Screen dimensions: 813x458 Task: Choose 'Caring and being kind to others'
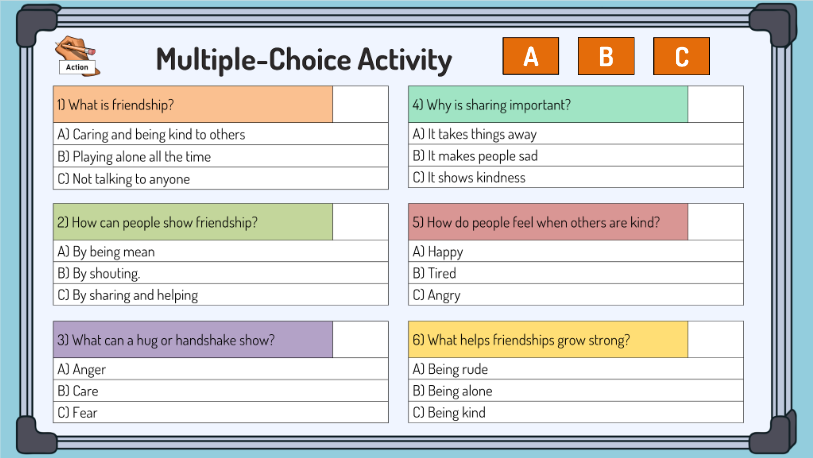tap(221, 134)
